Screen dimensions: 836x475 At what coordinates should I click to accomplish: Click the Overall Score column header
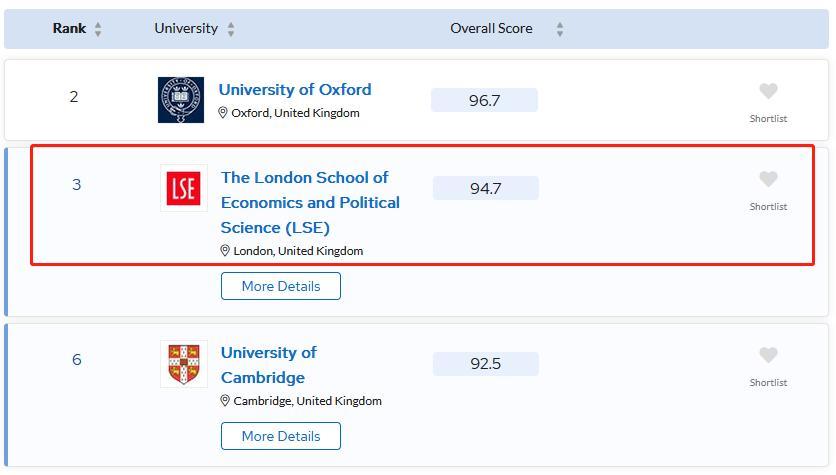tap(491, 29)
